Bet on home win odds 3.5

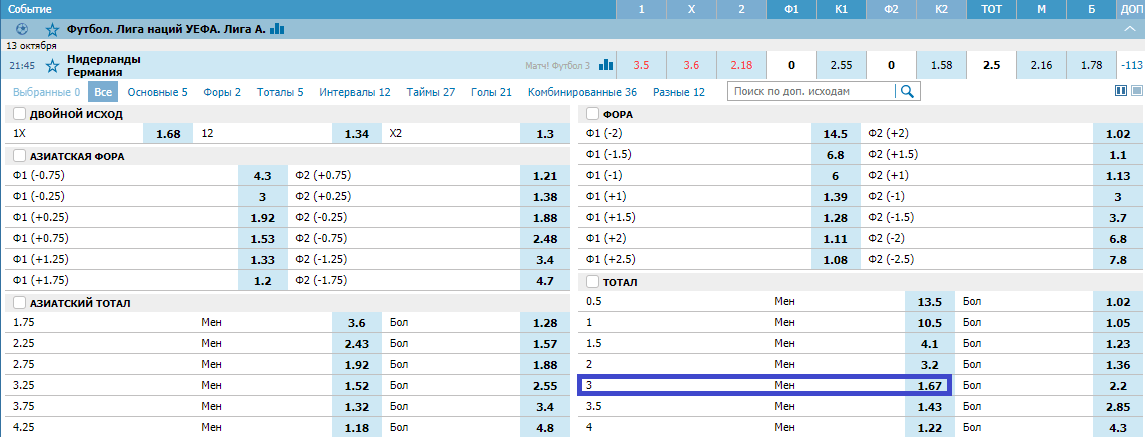click(x=641, y=66)
